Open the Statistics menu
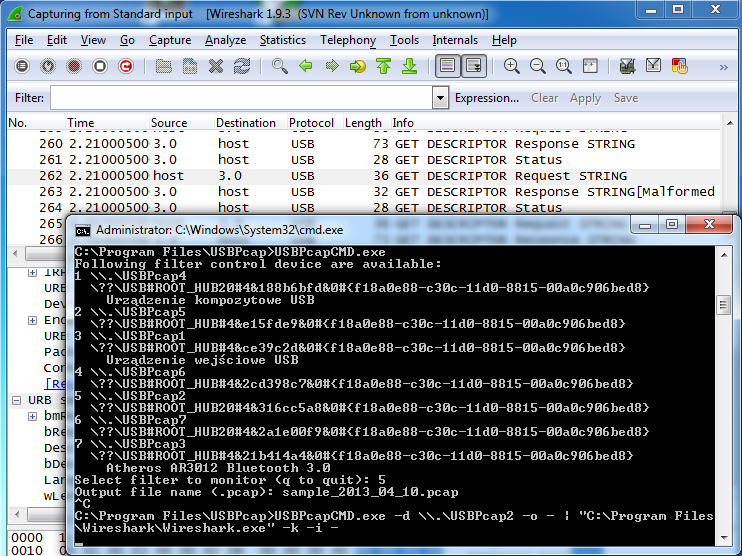 pos(283,40)
